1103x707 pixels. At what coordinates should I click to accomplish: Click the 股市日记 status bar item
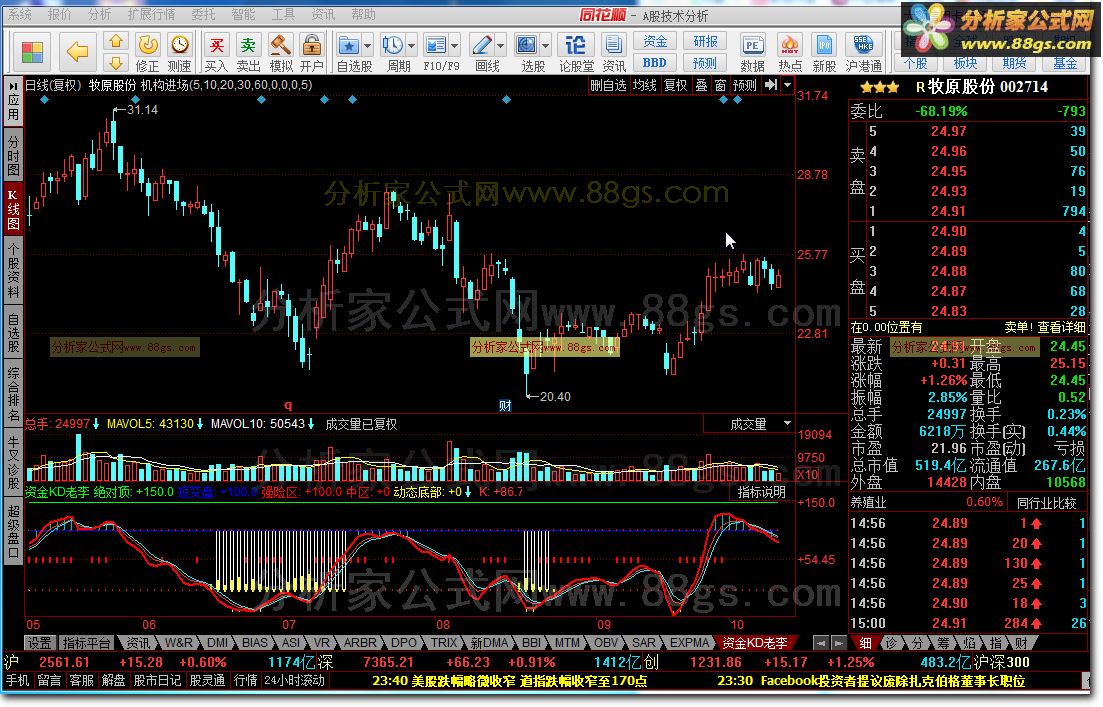pyautogui.click(x=157, y=680)
